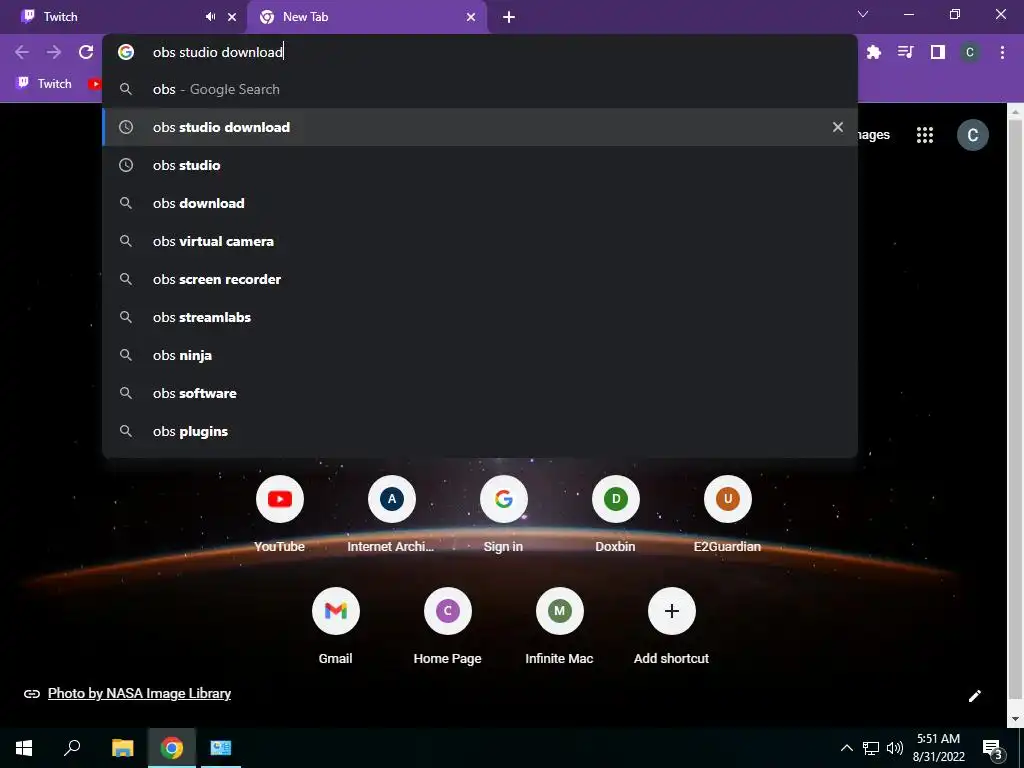This screenshot has width=1024, height=768.
Task: Open the Chrome three-dot menu
Action: (1002, 52)
